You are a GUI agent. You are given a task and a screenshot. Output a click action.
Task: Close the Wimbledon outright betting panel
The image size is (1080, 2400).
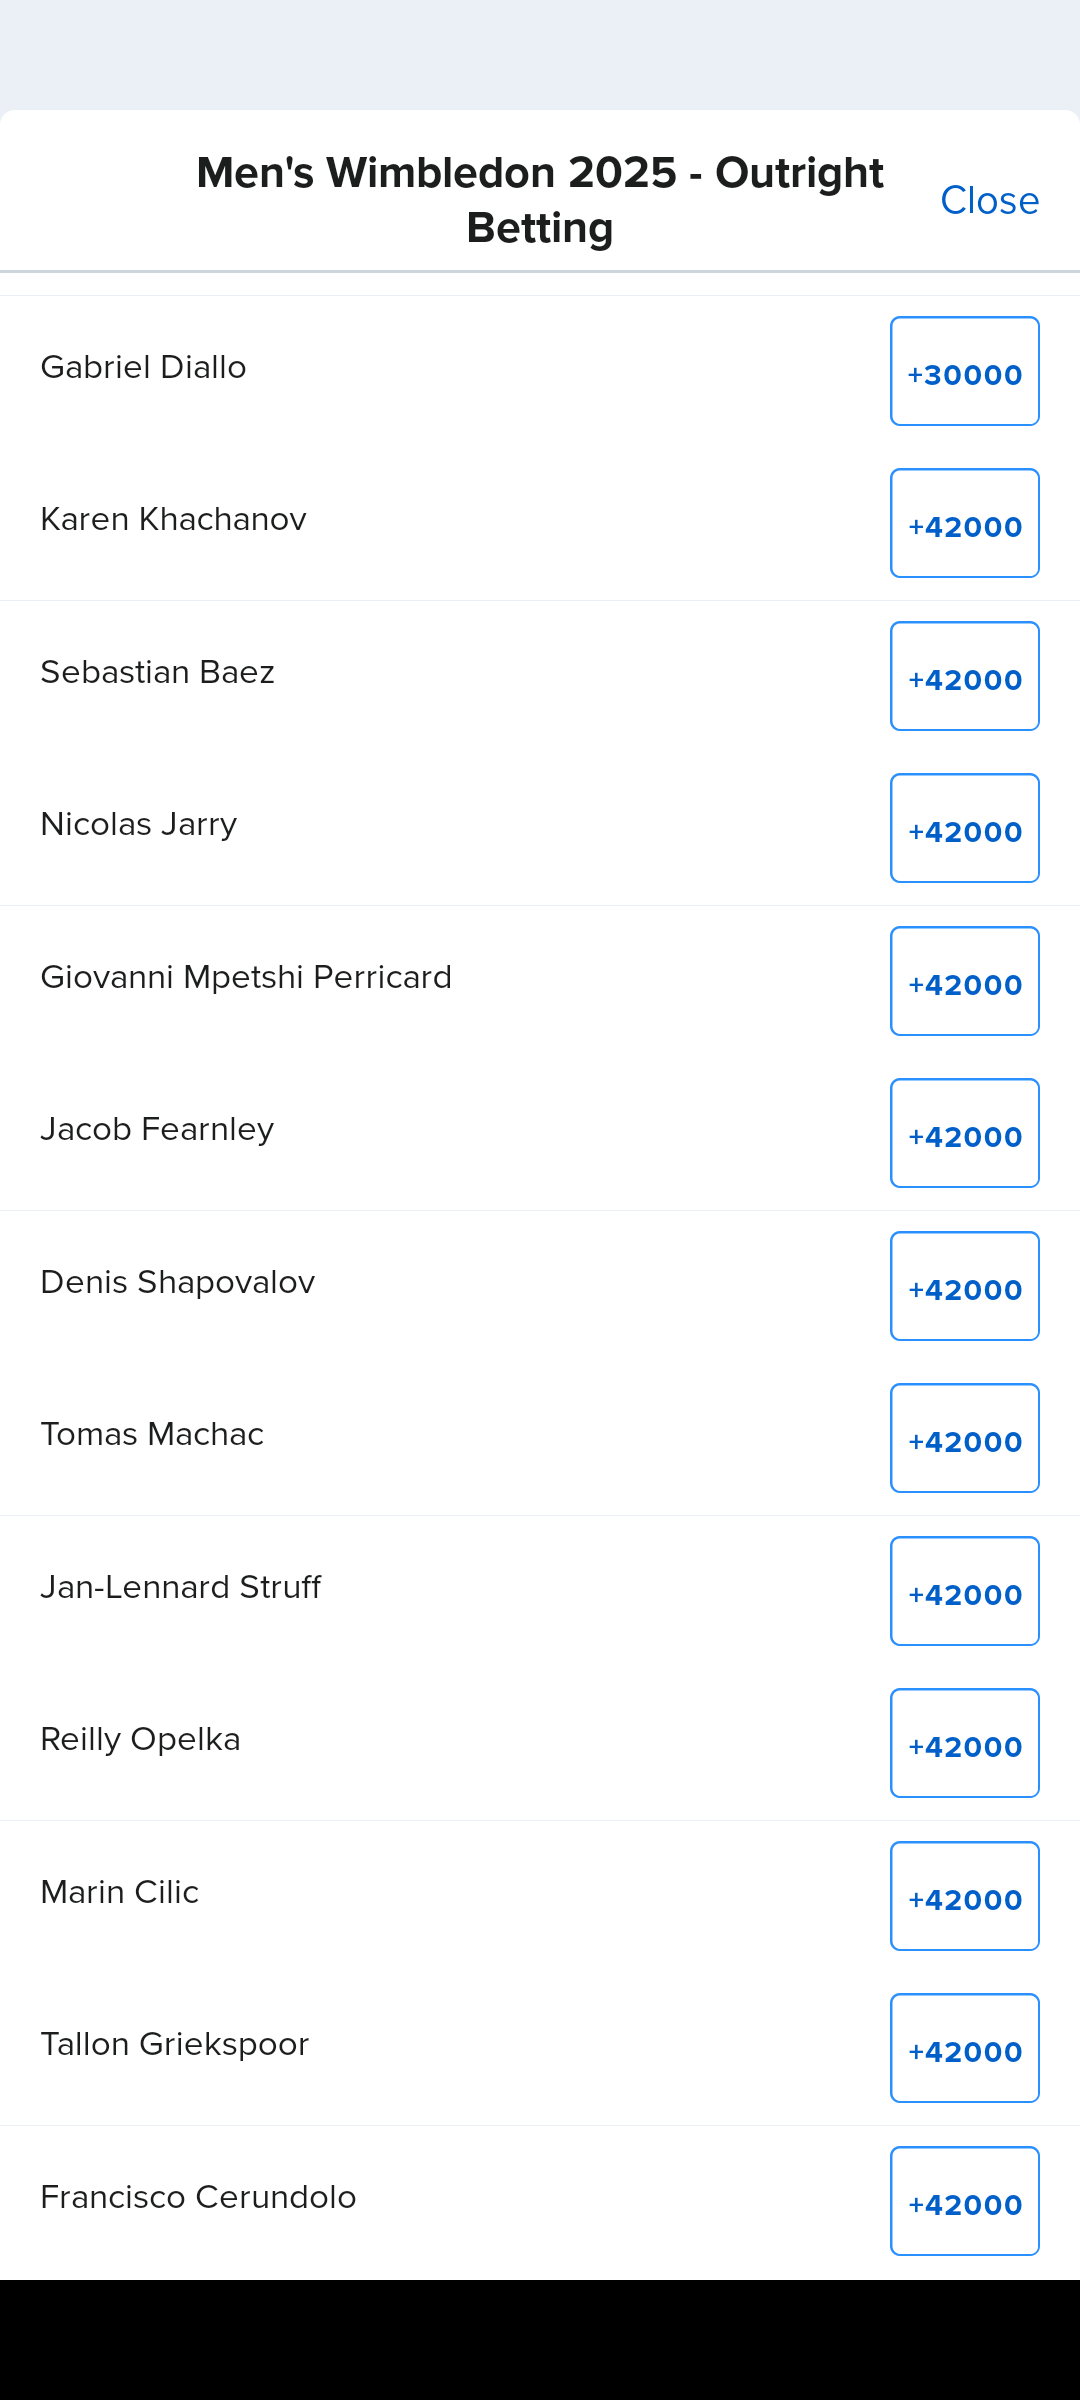pyautogui.click(x=989, y=201)
